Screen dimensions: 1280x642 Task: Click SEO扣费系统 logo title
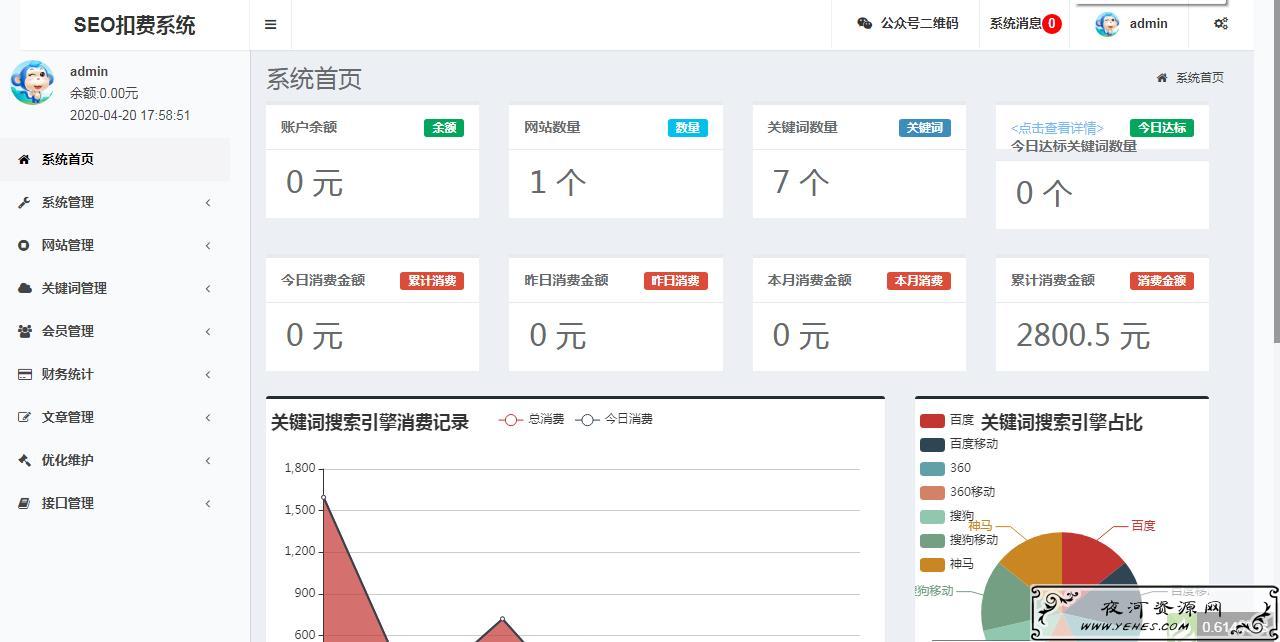pyautogui.click(x=135, y=26)
